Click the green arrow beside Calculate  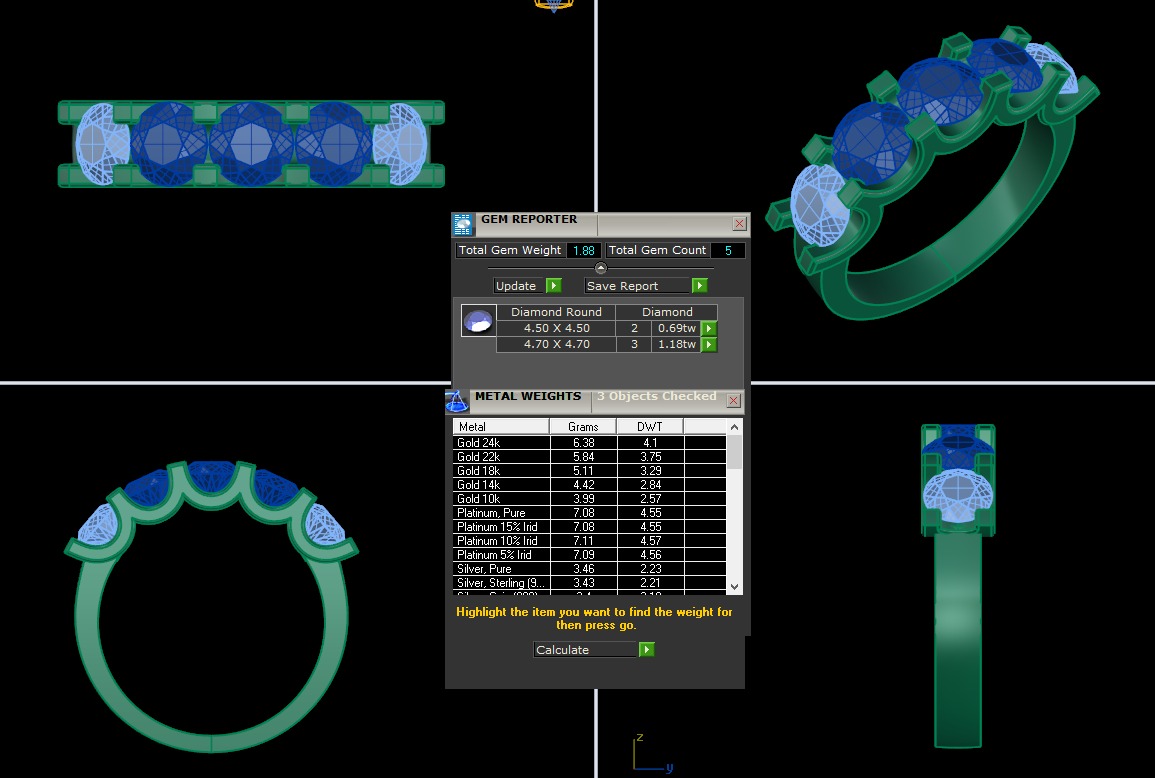pyautogui.click(x=647, y=650)
